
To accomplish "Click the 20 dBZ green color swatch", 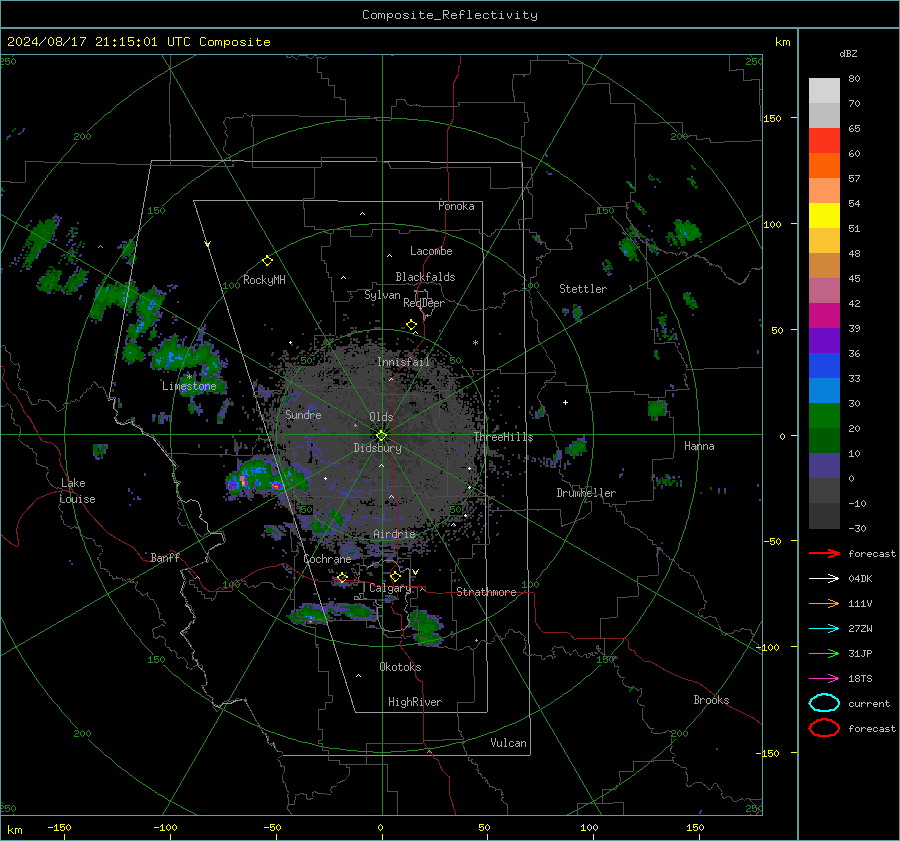I will (x=824, y=416).
